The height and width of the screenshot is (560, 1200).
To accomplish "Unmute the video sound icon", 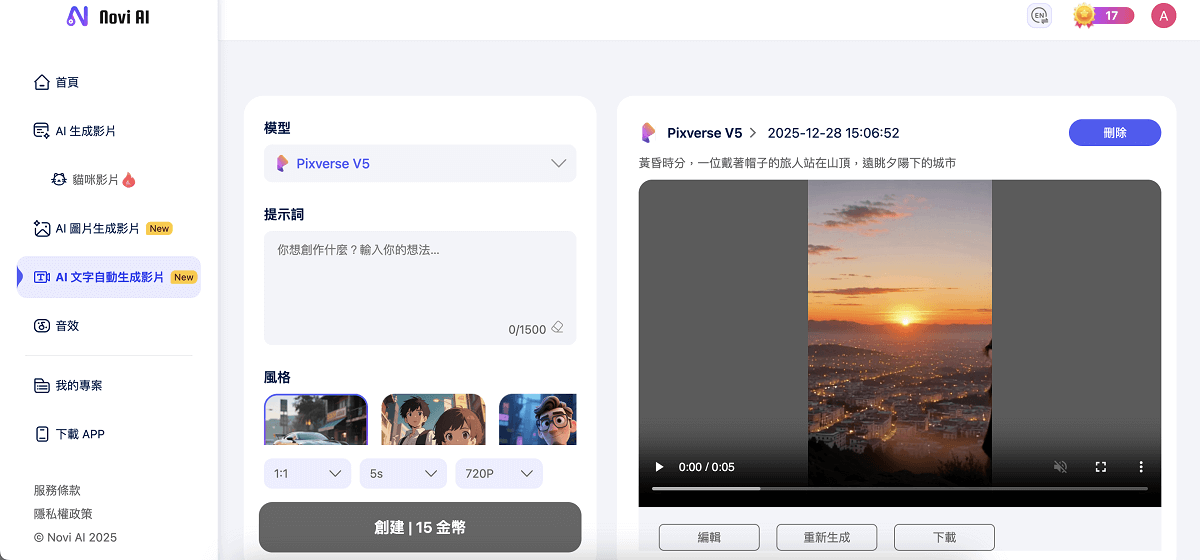I will [x=1061, y=467].
